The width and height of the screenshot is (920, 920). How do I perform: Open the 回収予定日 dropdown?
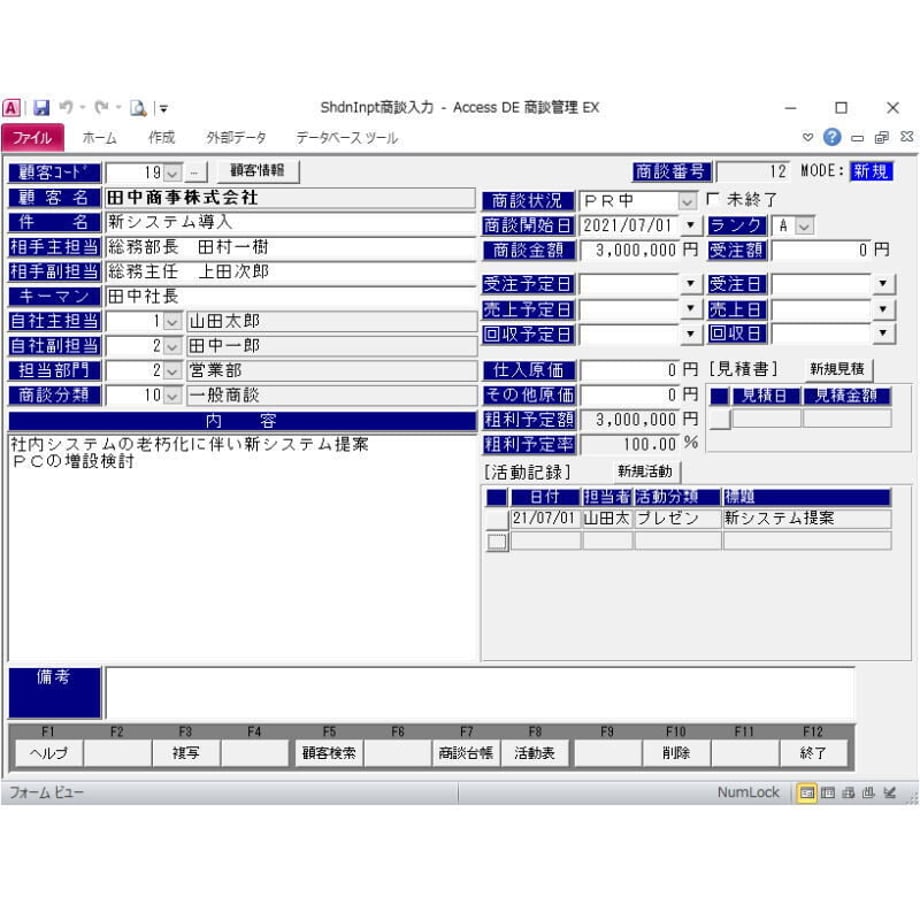(691, 334)
